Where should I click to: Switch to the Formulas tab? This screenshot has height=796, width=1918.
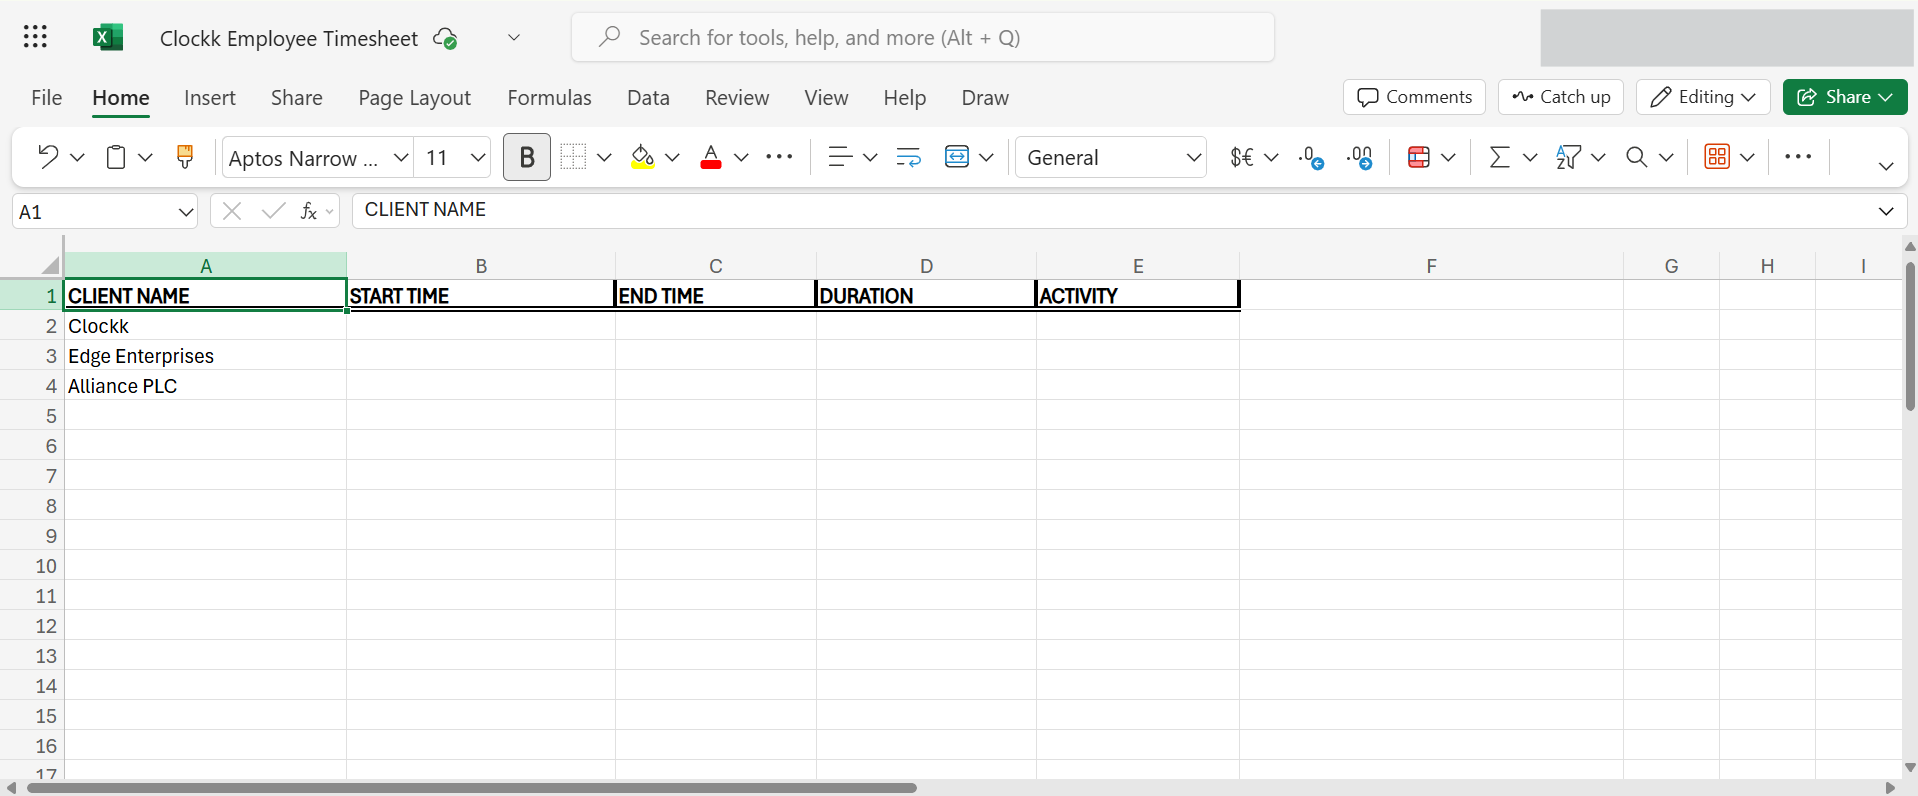(549, 98)
